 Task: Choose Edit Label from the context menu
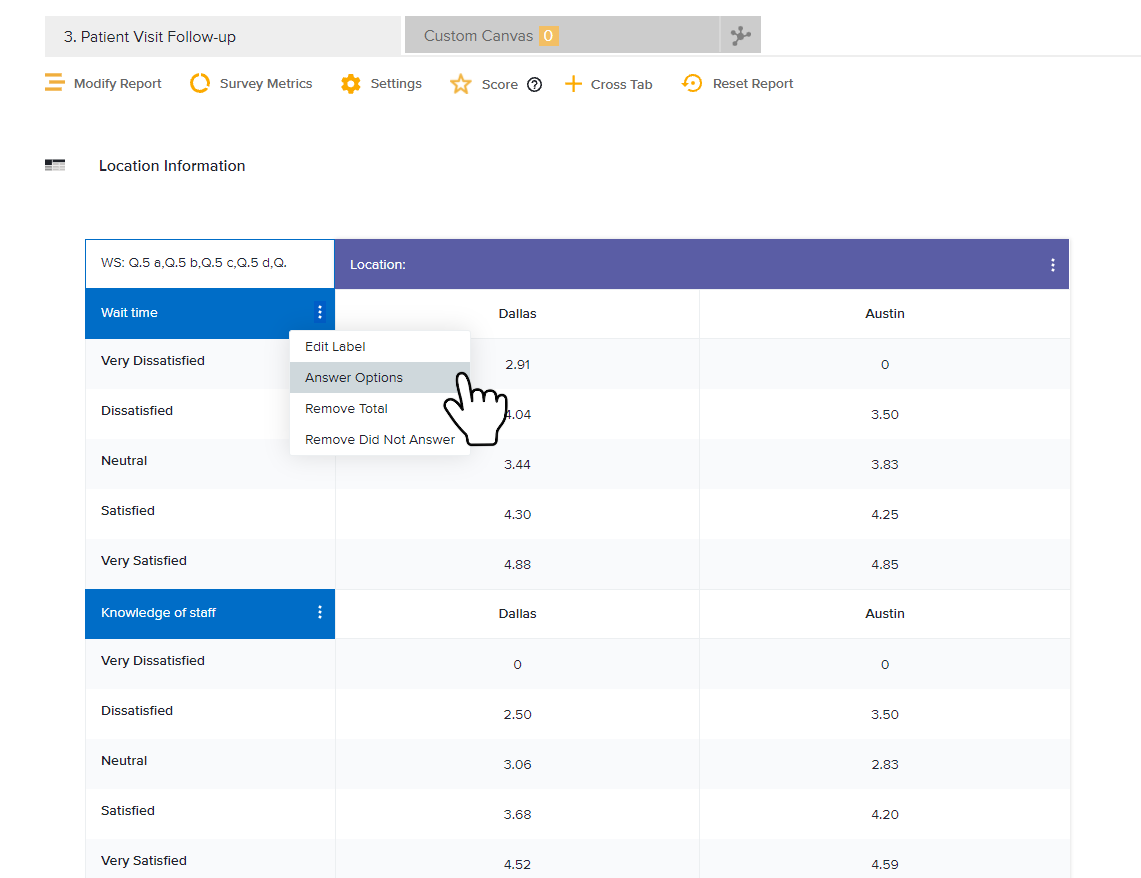pos(335,347)
